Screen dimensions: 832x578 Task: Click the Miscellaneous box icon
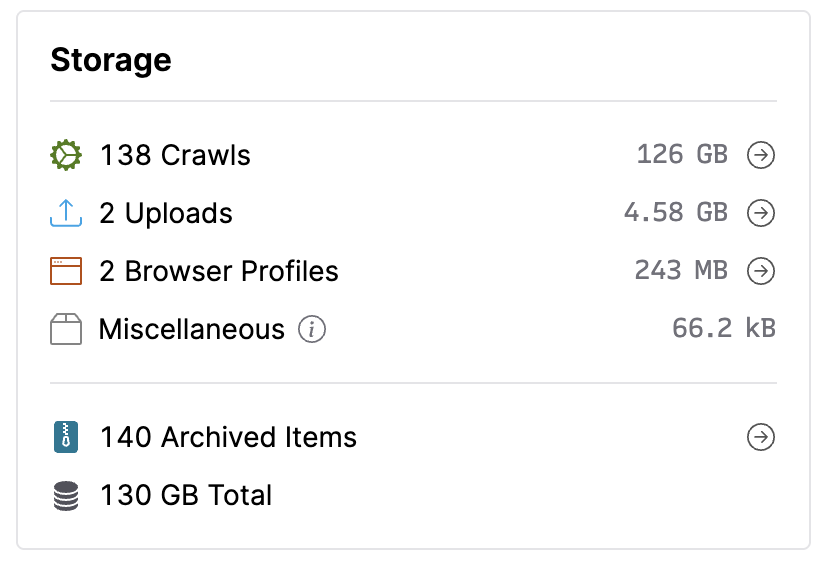pyautogui.click(x=65, y=329)
